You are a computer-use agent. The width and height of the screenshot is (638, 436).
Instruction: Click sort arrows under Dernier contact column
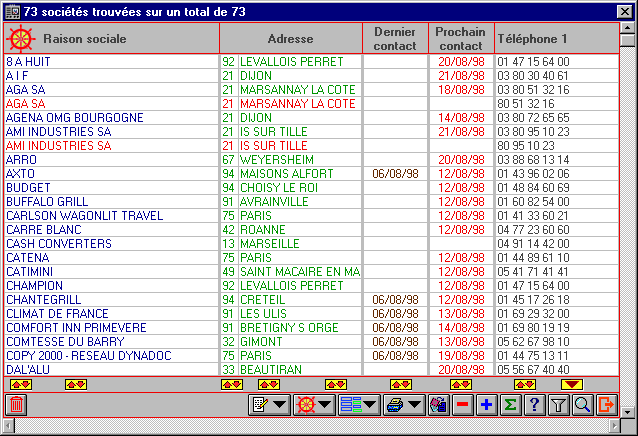(x=401, y=384)
